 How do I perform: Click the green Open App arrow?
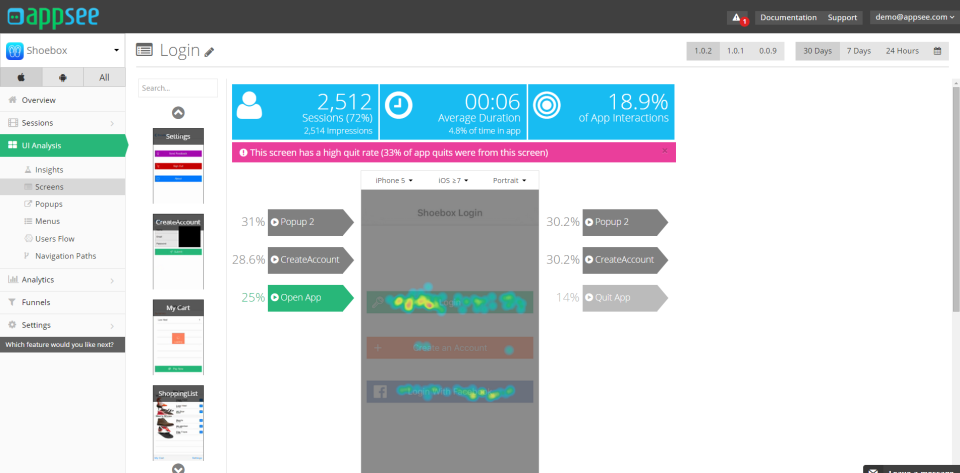pyautogui.click(x=310, y=298)
